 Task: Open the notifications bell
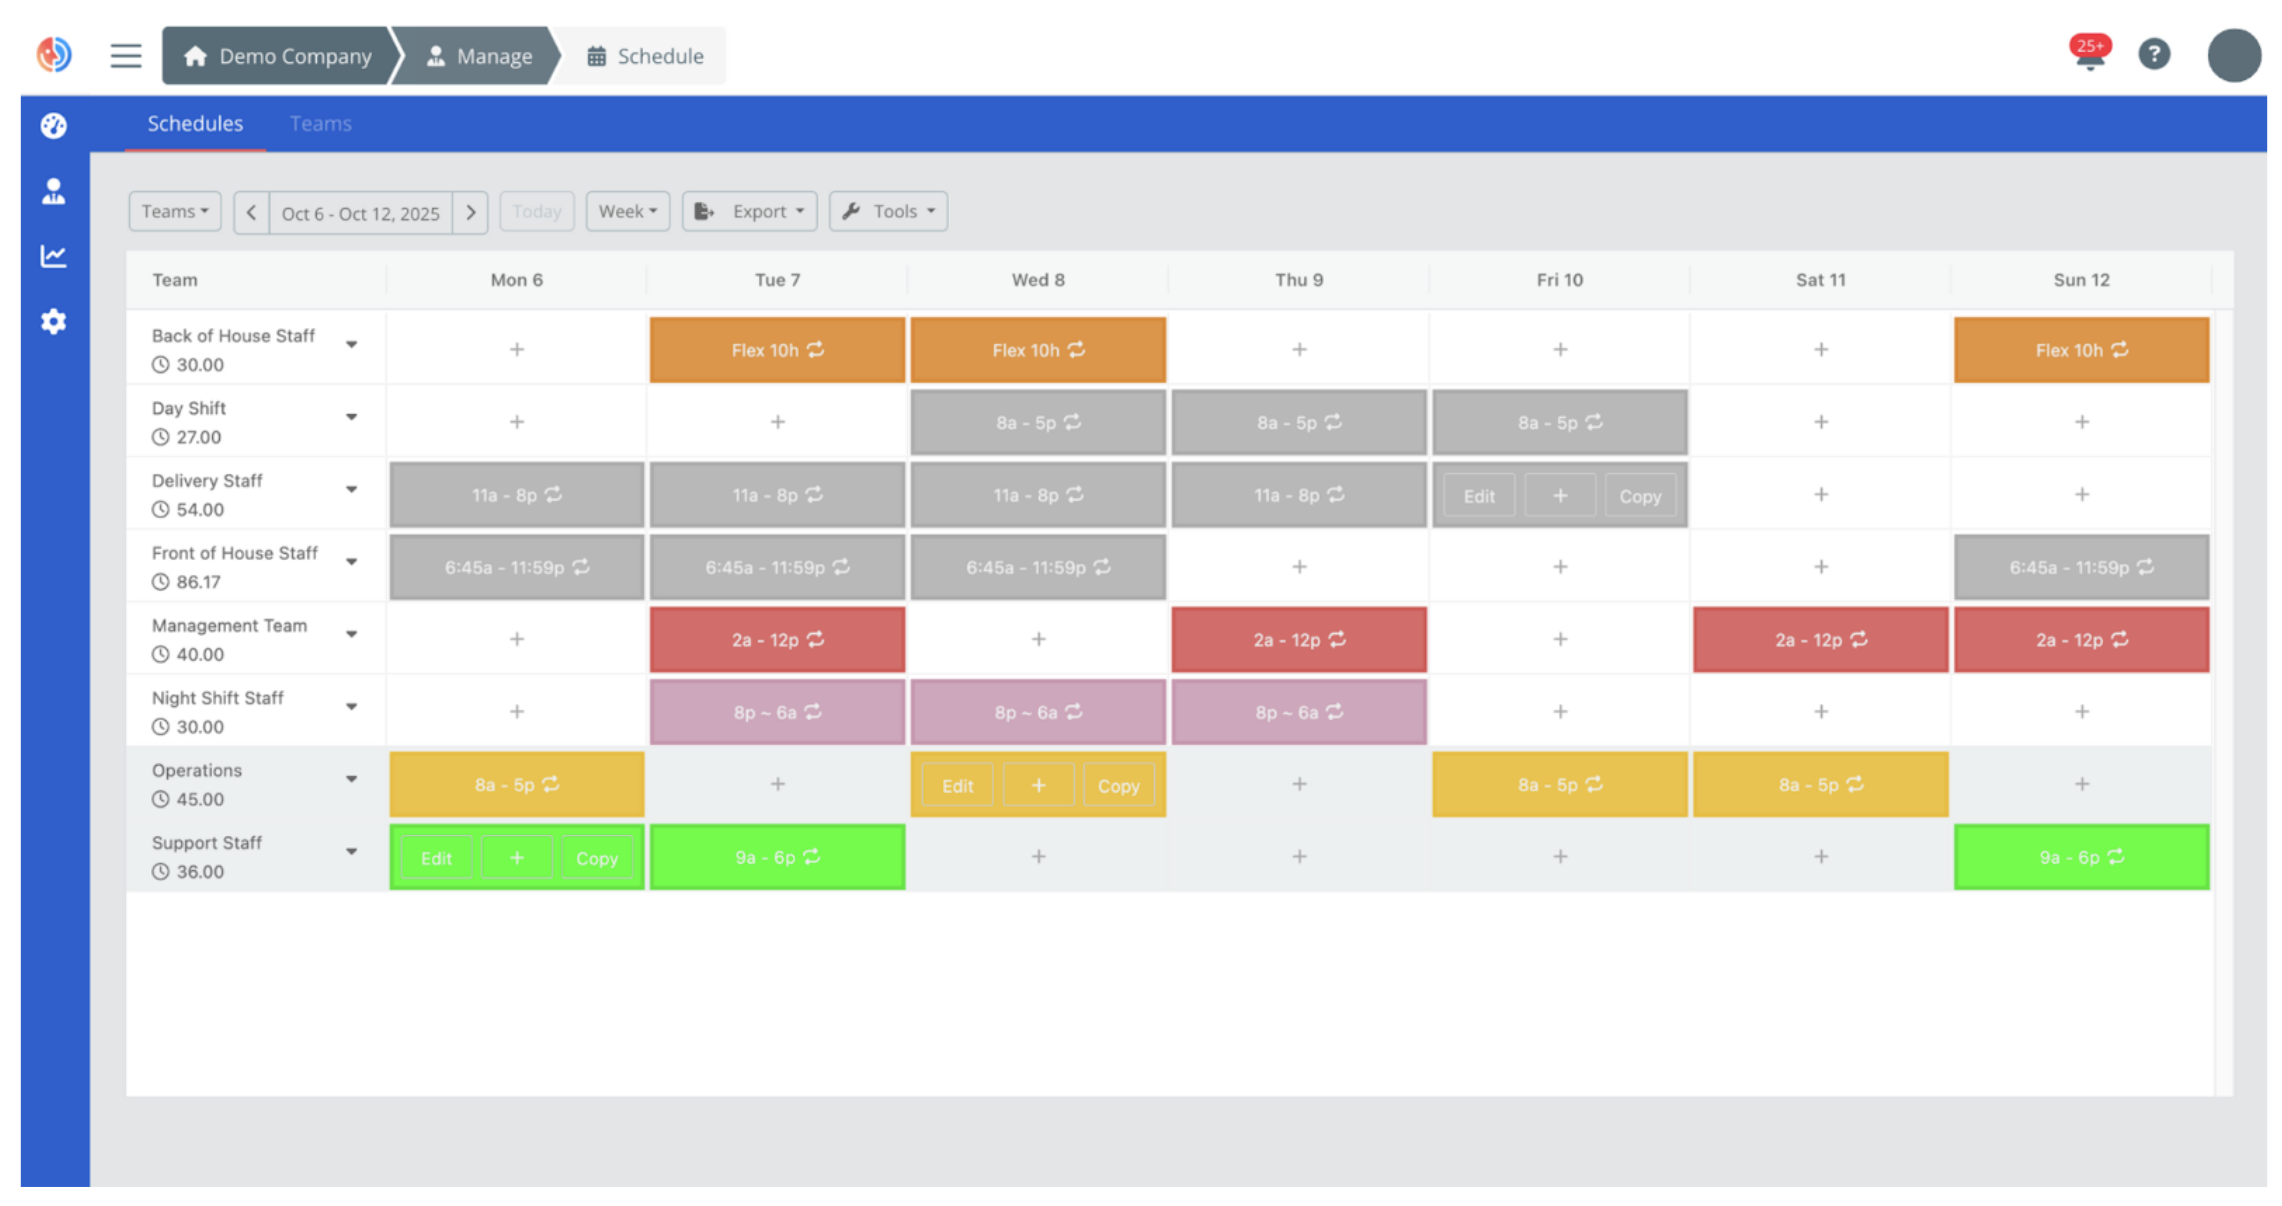[2089, 57]
